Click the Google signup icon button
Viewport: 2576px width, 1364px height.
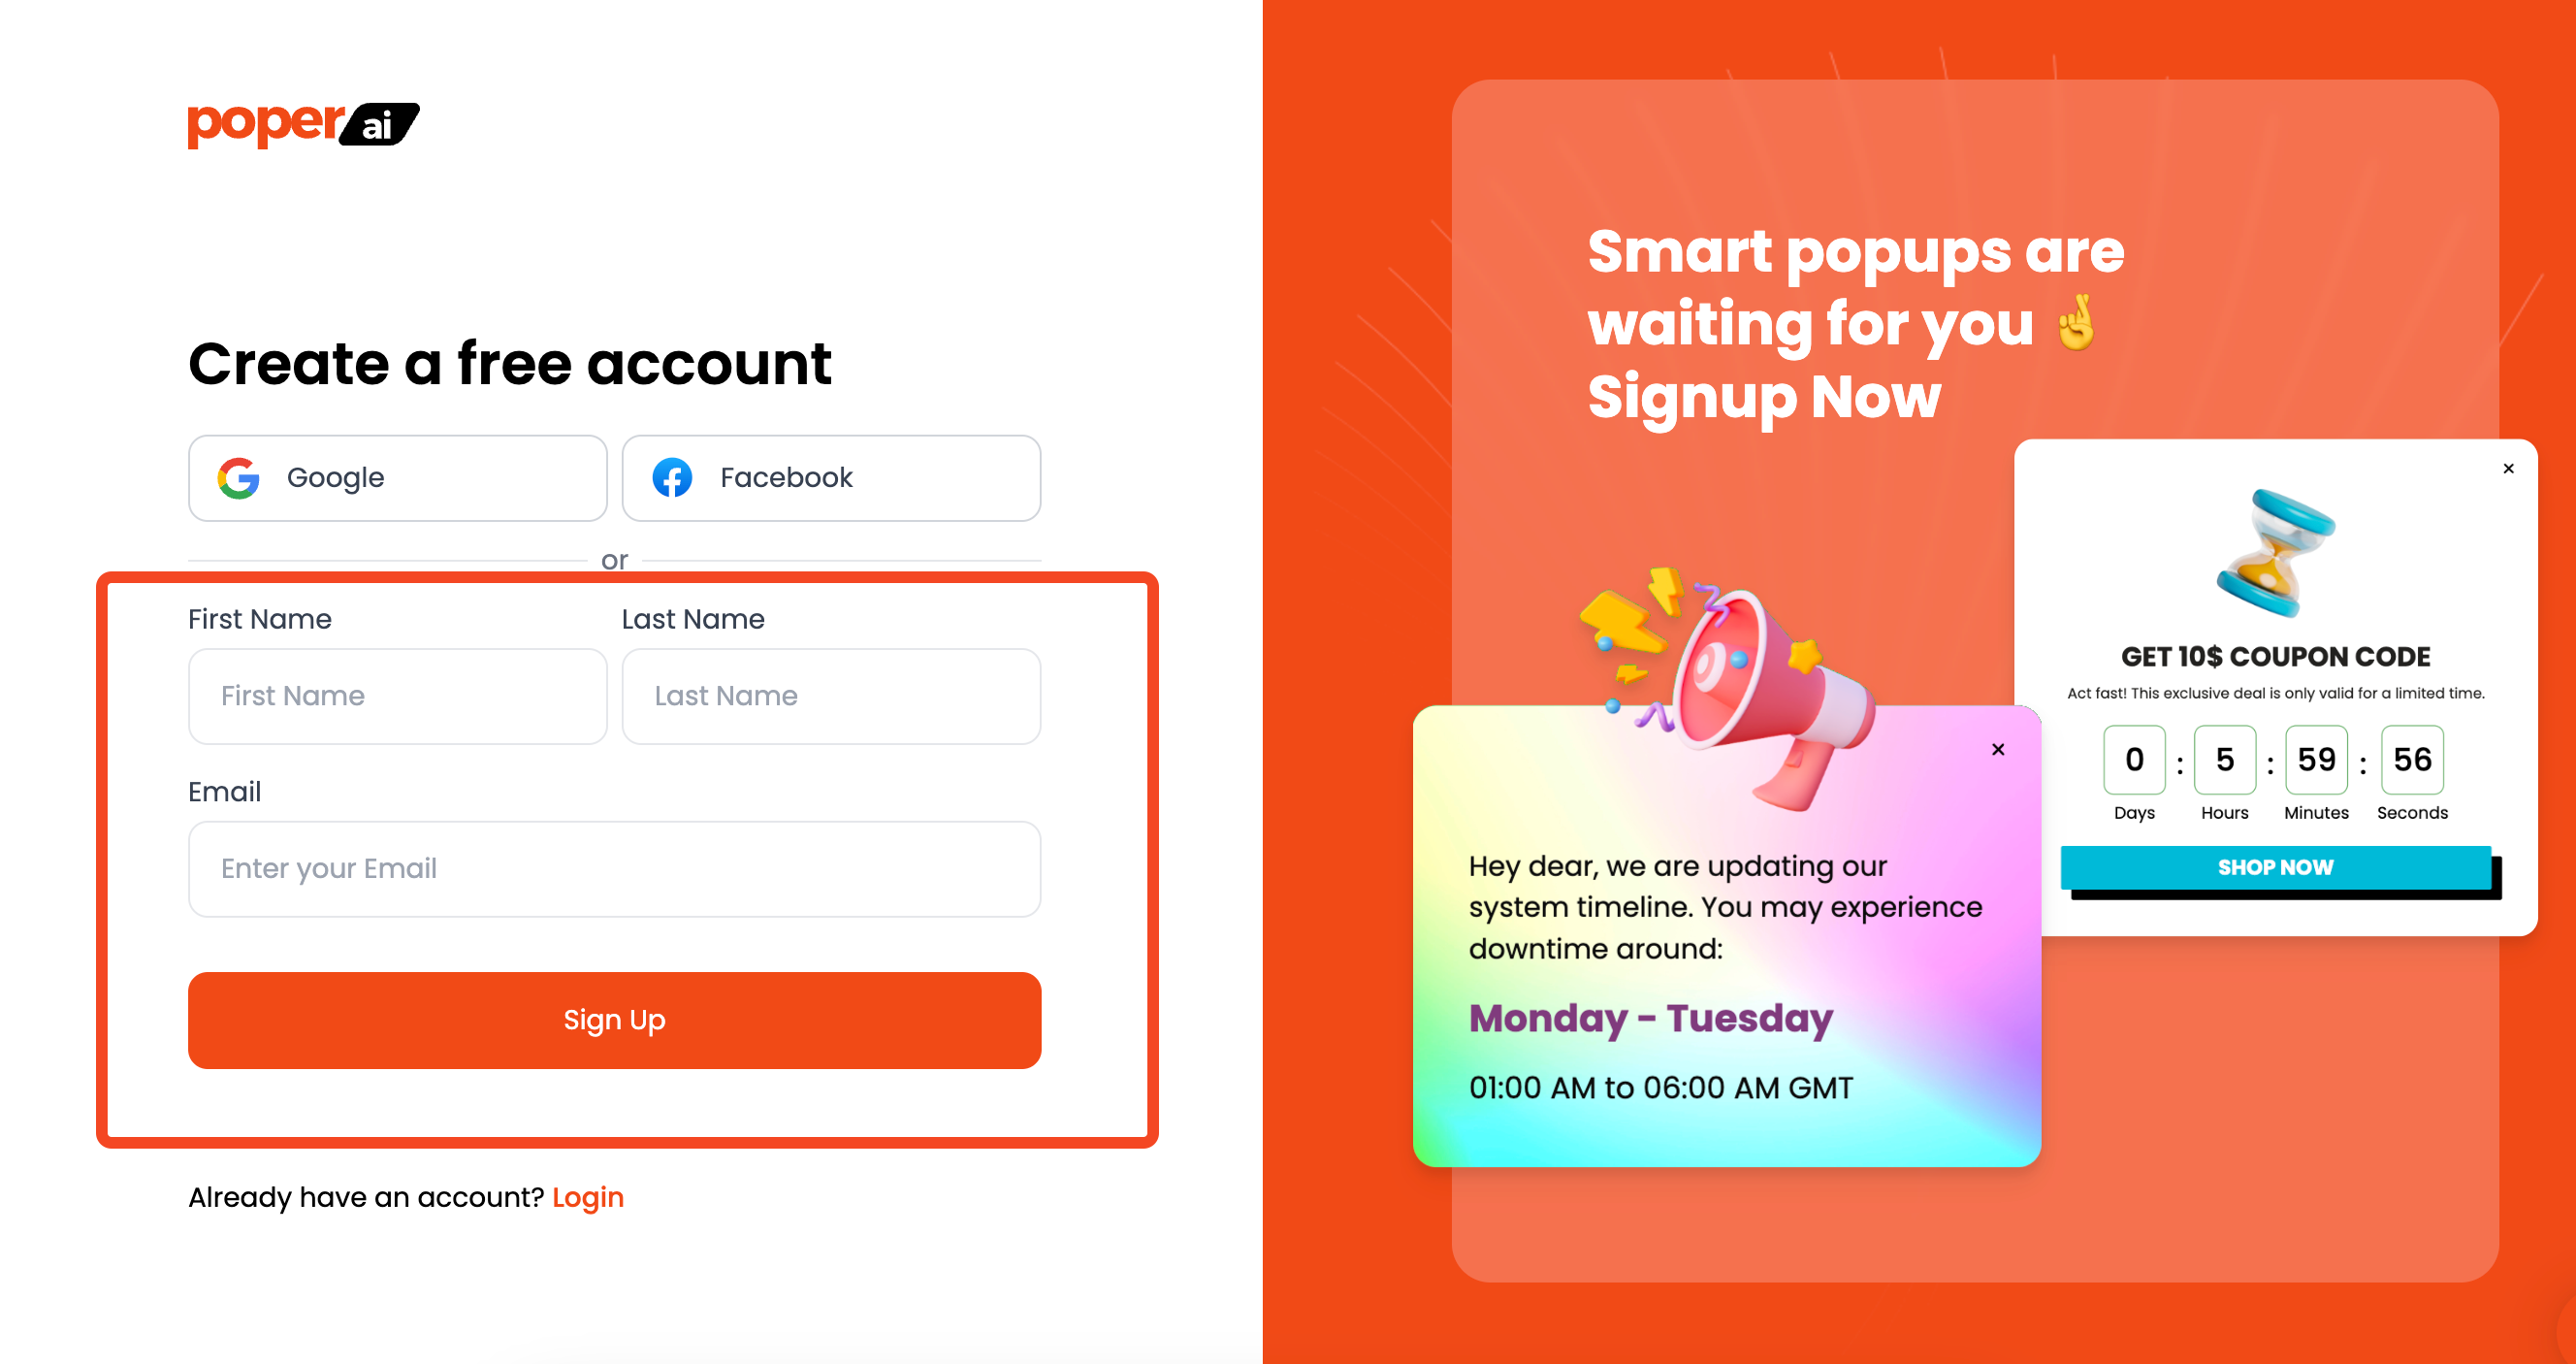[x=239, y=477]
